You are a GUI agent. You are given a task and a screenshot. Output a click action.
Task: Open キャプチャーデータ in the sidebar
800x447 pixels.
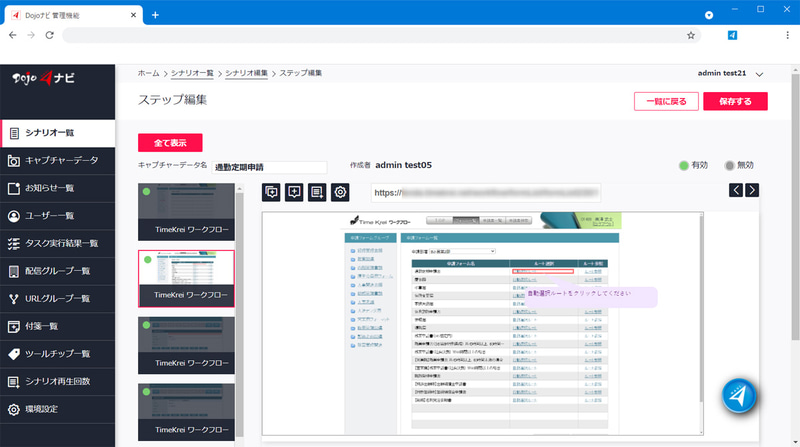click(x=58, y=161)
